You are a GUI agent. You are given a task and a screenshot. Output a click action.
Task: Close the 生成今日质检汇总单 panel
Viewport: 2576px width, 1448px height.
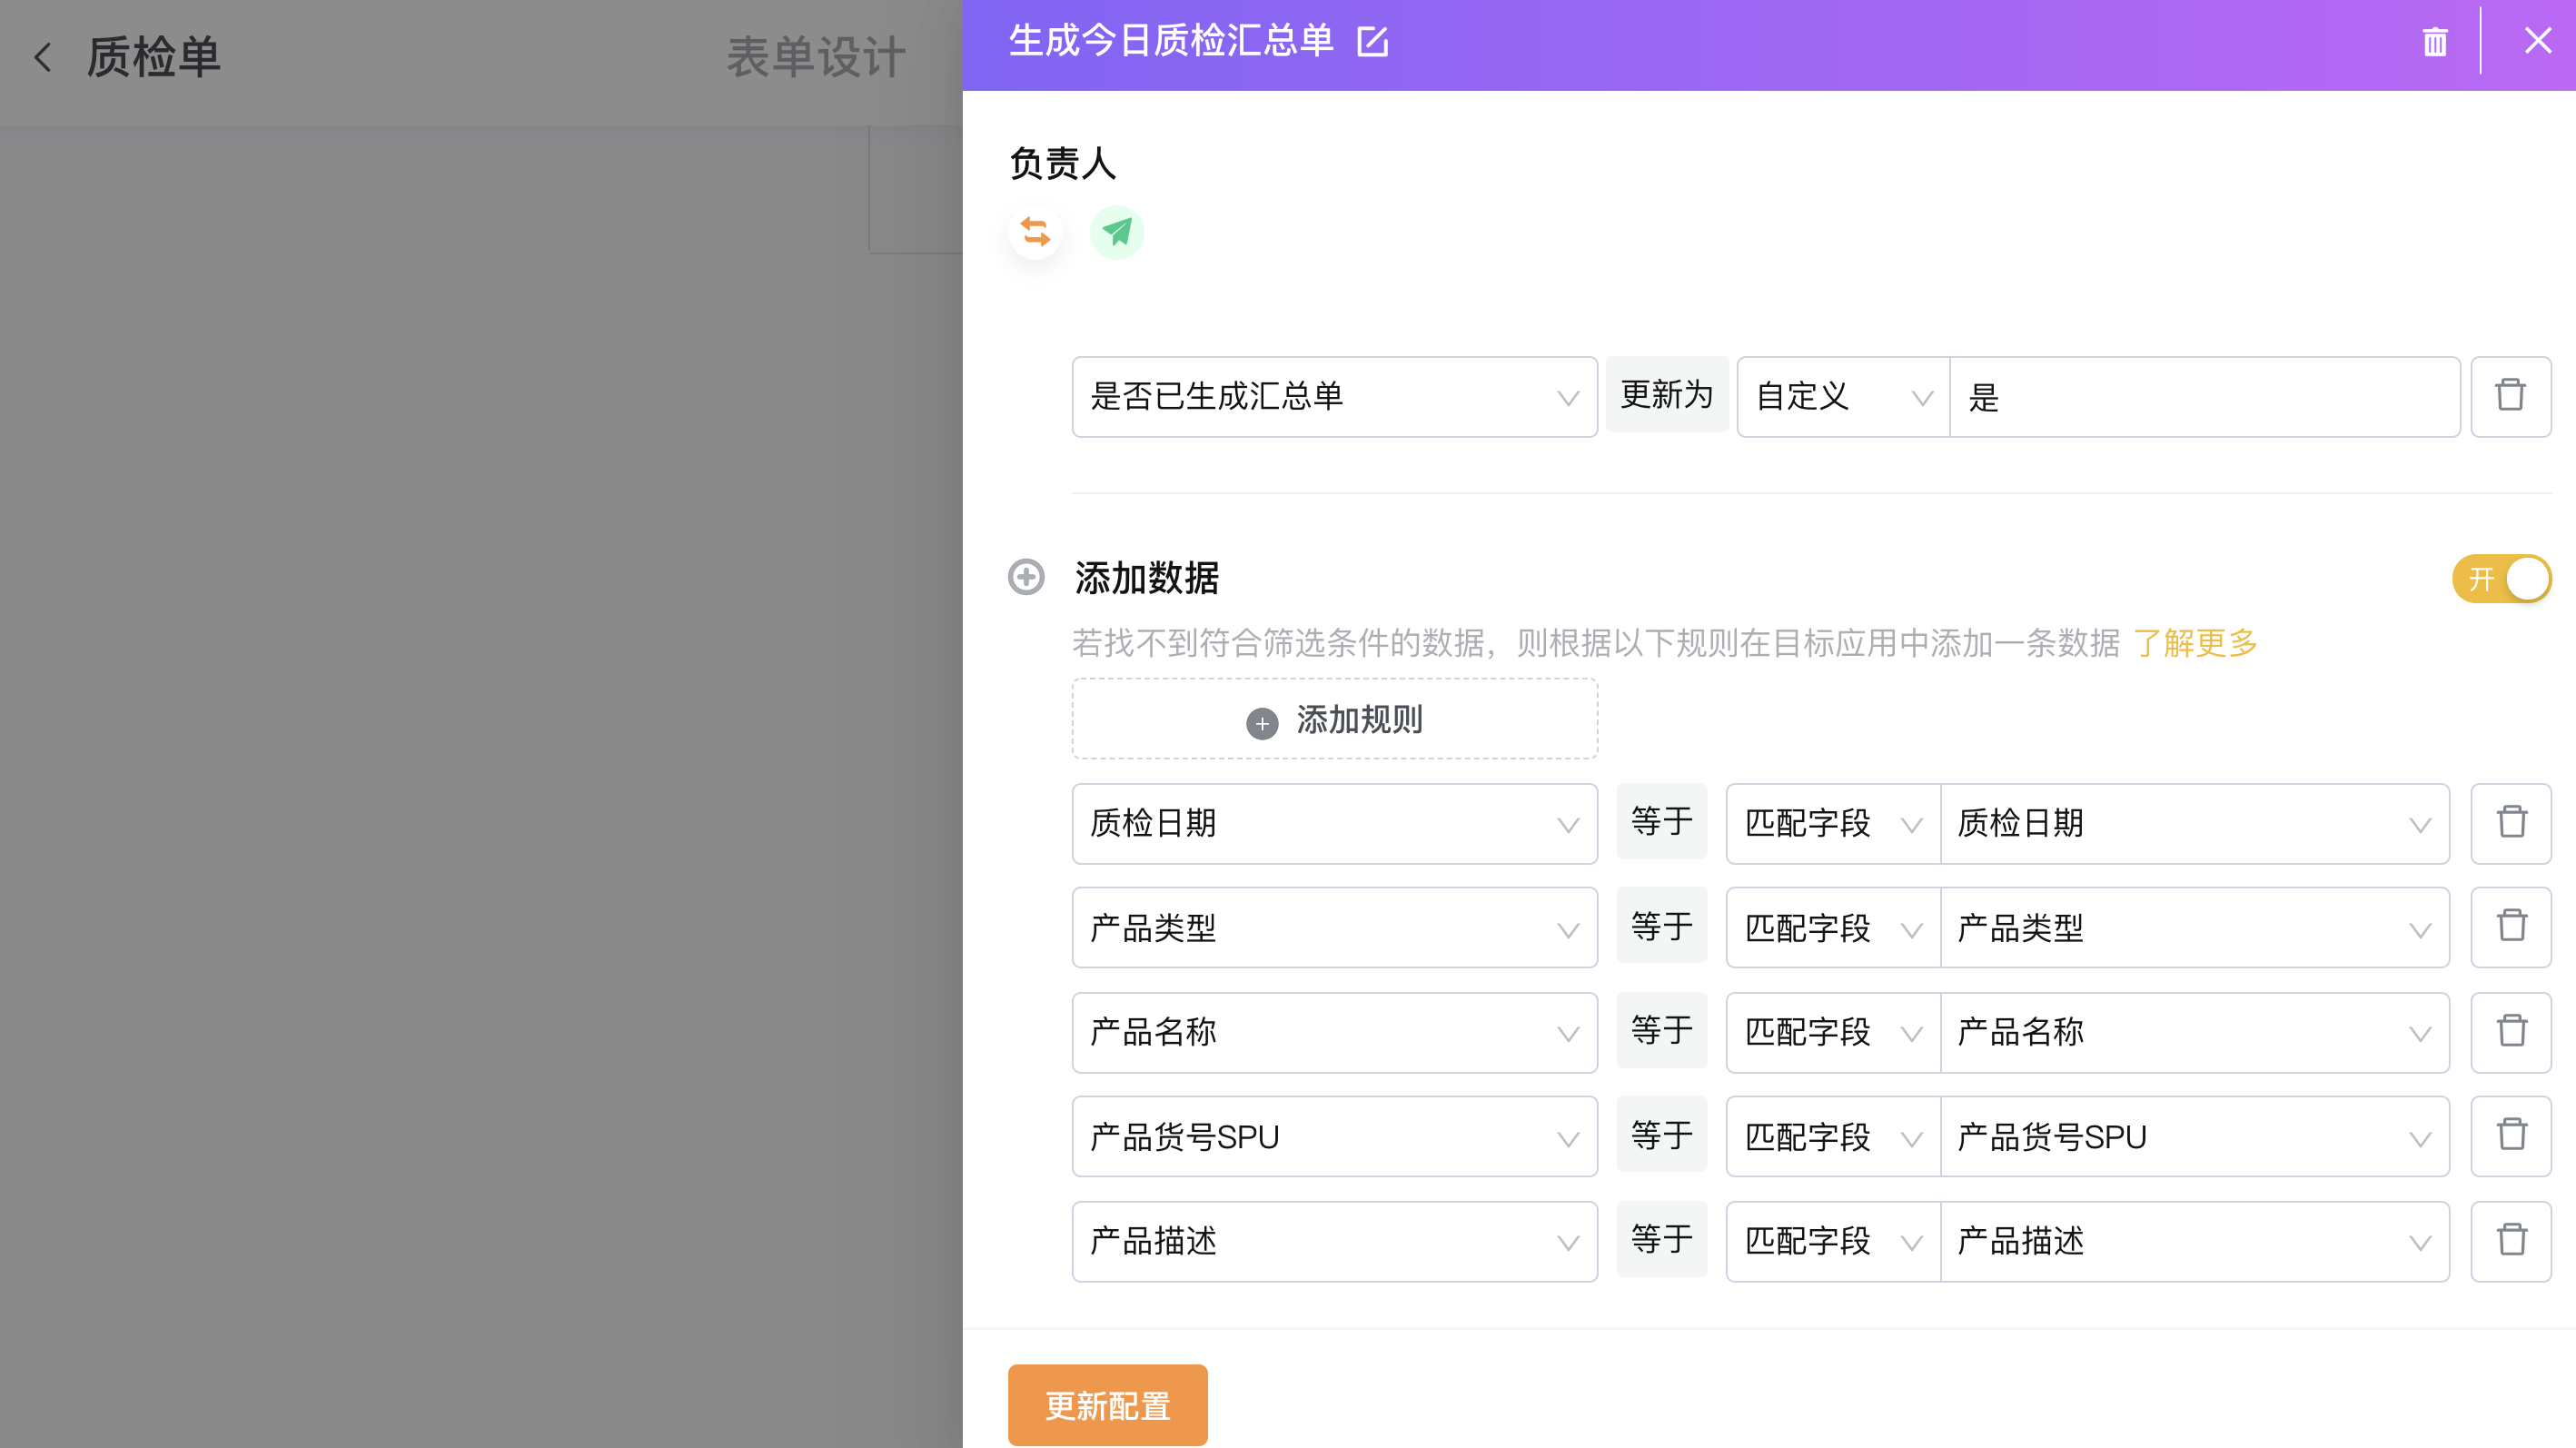pyautogui.click(x=2538, y=41)
